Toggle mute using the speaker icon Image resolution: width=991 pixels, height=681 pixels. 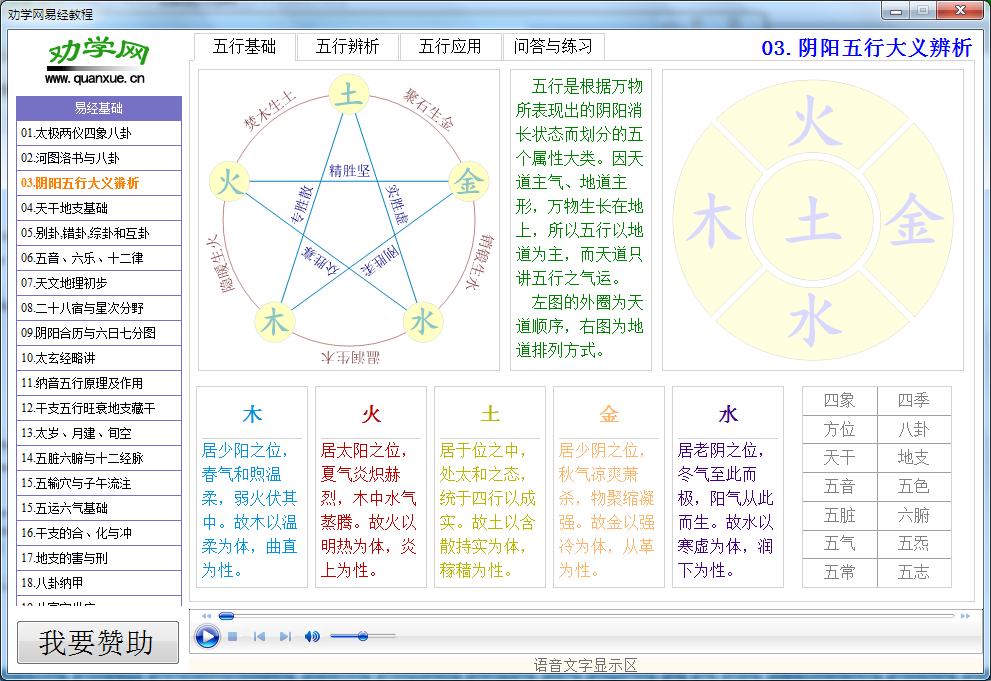click(312, 635)
